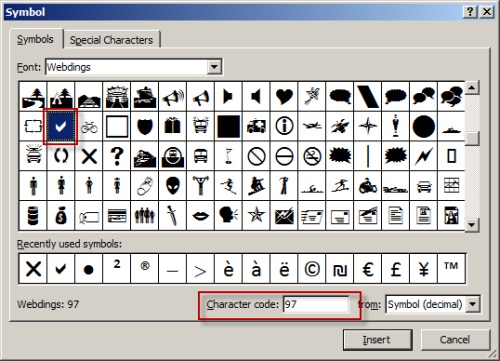Select the alien head symbol
Image resolution: width=500 pixels, height=361 pixels.
(x=173, y=186)
